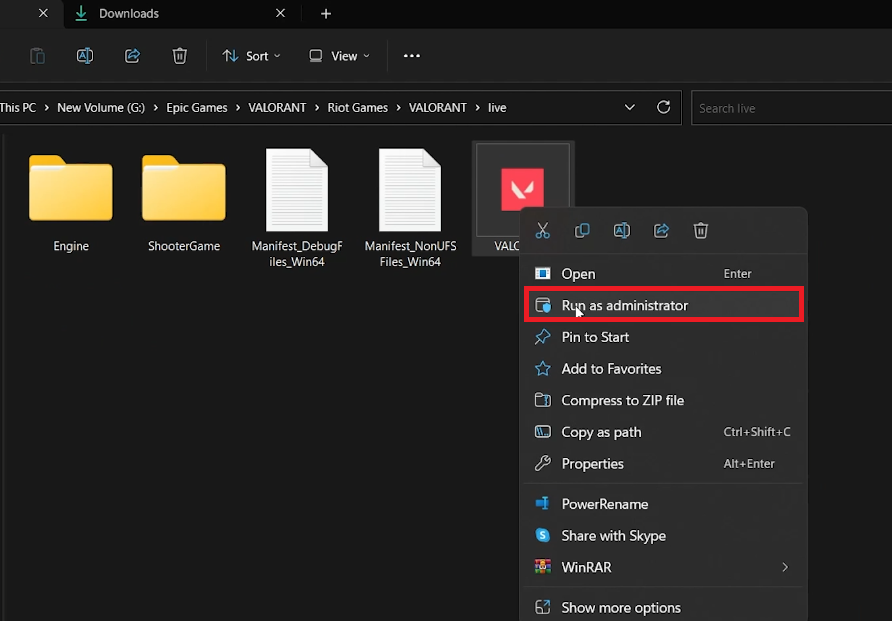
Task: Expand the address bar history chevron
Action: pyautogui.click(x=629, y=107)
